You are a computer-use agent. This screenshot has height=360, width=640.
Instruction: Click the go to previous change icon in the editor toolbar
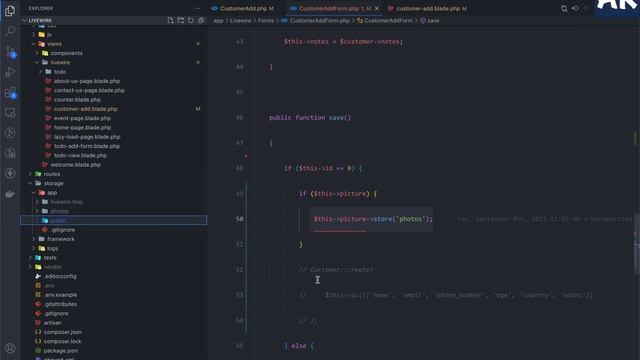pyautogui.click(x=575, y=8)
